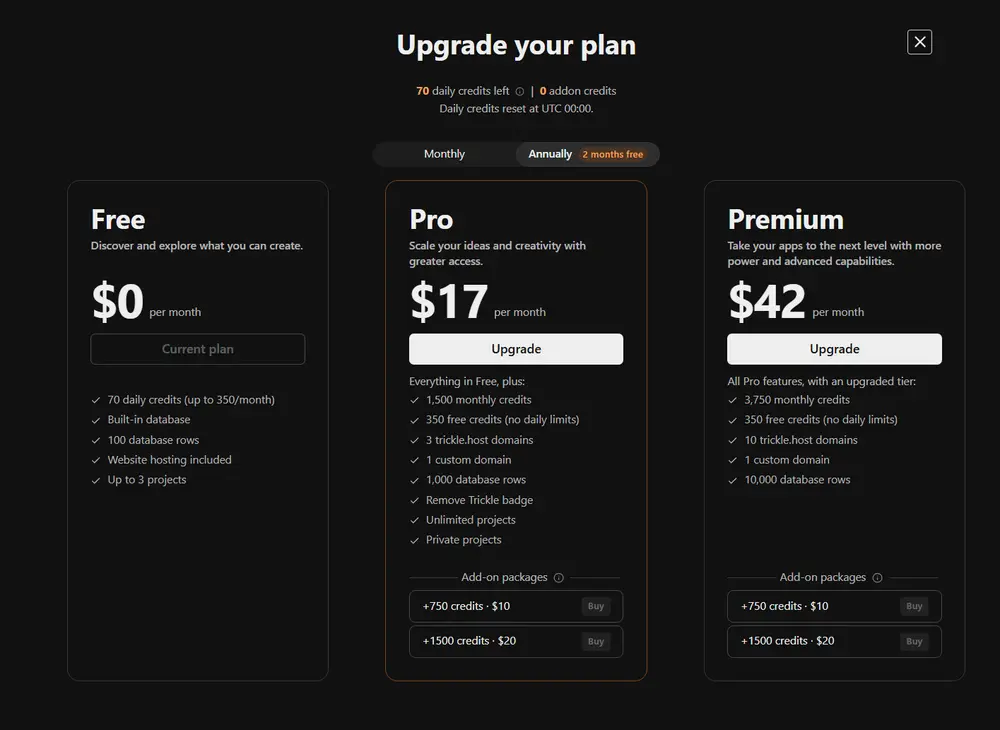Click checkmark beside Remove Trickle badge
Image resolution: width=1000 pixels, height=730 pixels.
tap(415, 500)
